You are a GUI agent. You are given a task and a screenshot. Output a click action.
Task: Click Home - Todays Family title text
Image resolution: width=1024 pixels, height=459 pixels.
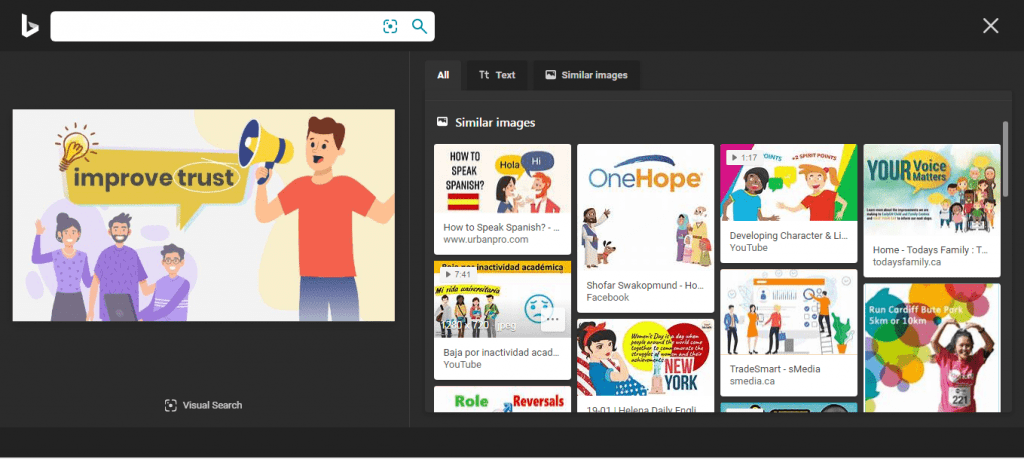[931, 250]
